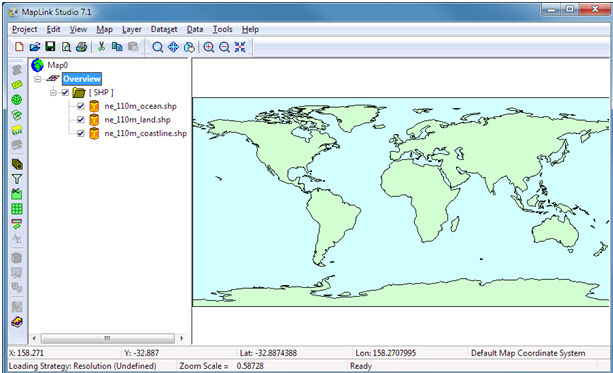
Task: Click the greyed-out Paste icon
Action: (x=133, y=47)
